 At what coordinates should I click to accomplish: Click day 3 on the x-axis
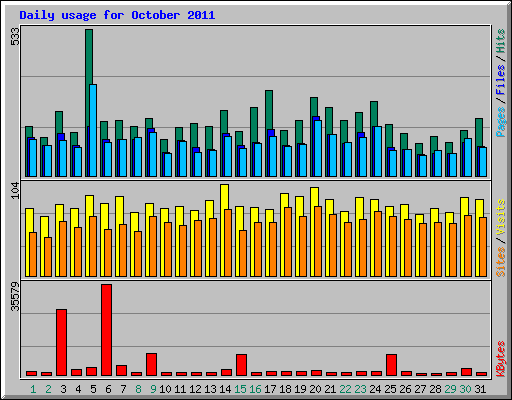(63, 389)
